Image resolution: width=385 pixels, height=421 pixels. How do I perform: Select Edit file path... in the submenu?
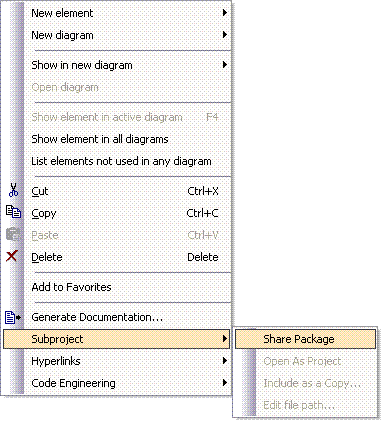(x=305, y=405)
